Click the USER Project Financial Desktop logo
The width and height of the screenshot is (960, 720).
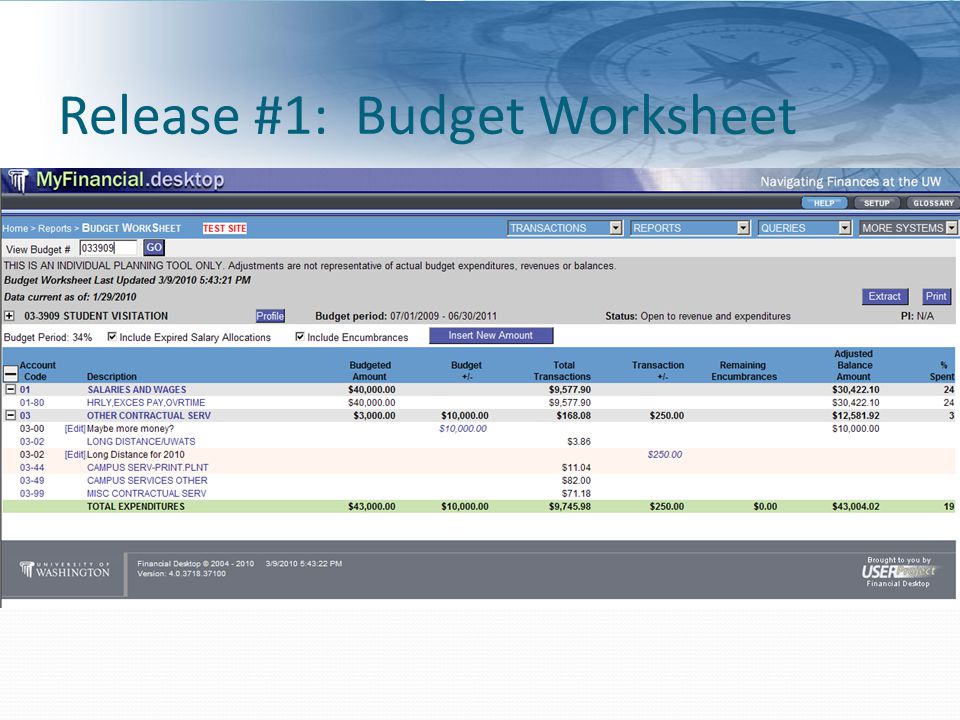(898, 572)
